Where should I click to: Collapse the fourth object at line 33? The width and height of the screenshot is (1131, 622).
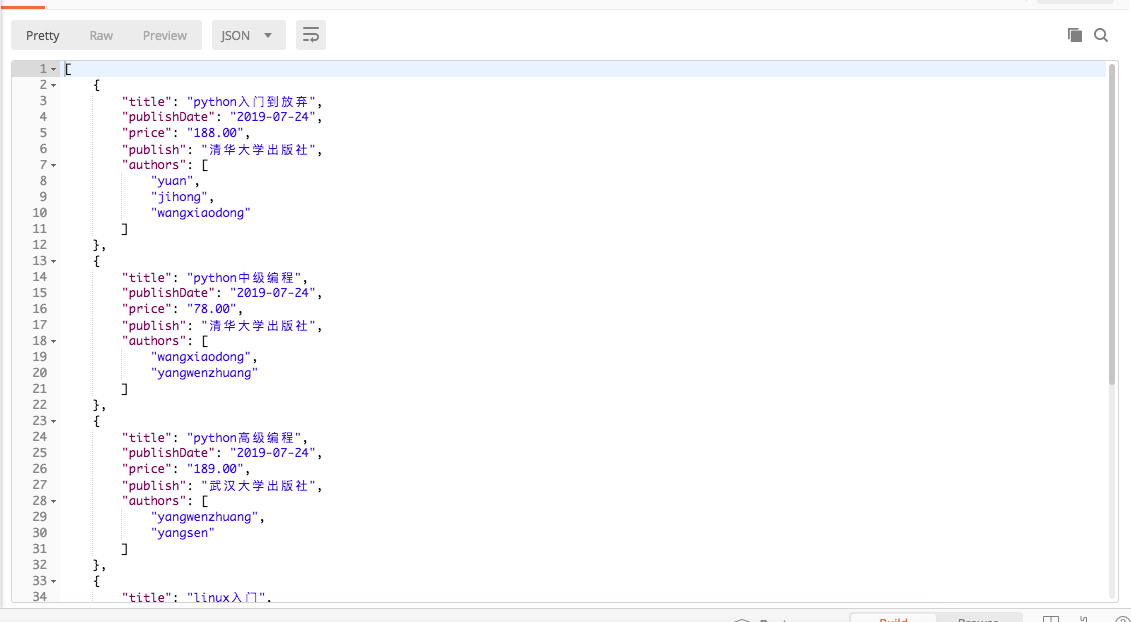tap(53, 582)
